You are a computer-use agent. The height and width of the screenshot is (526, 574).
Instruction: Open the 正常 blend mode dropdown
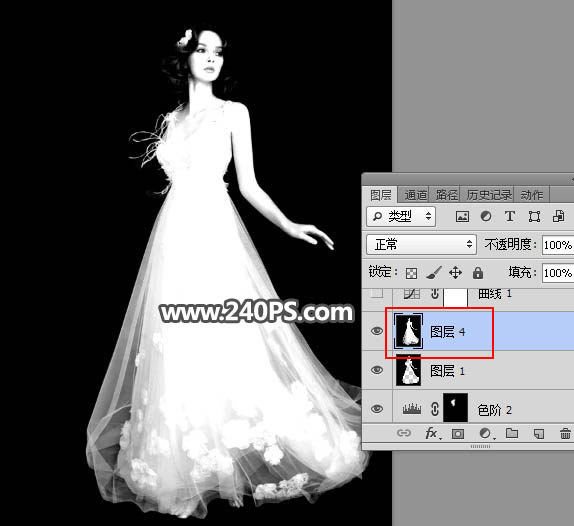point(421,245)
